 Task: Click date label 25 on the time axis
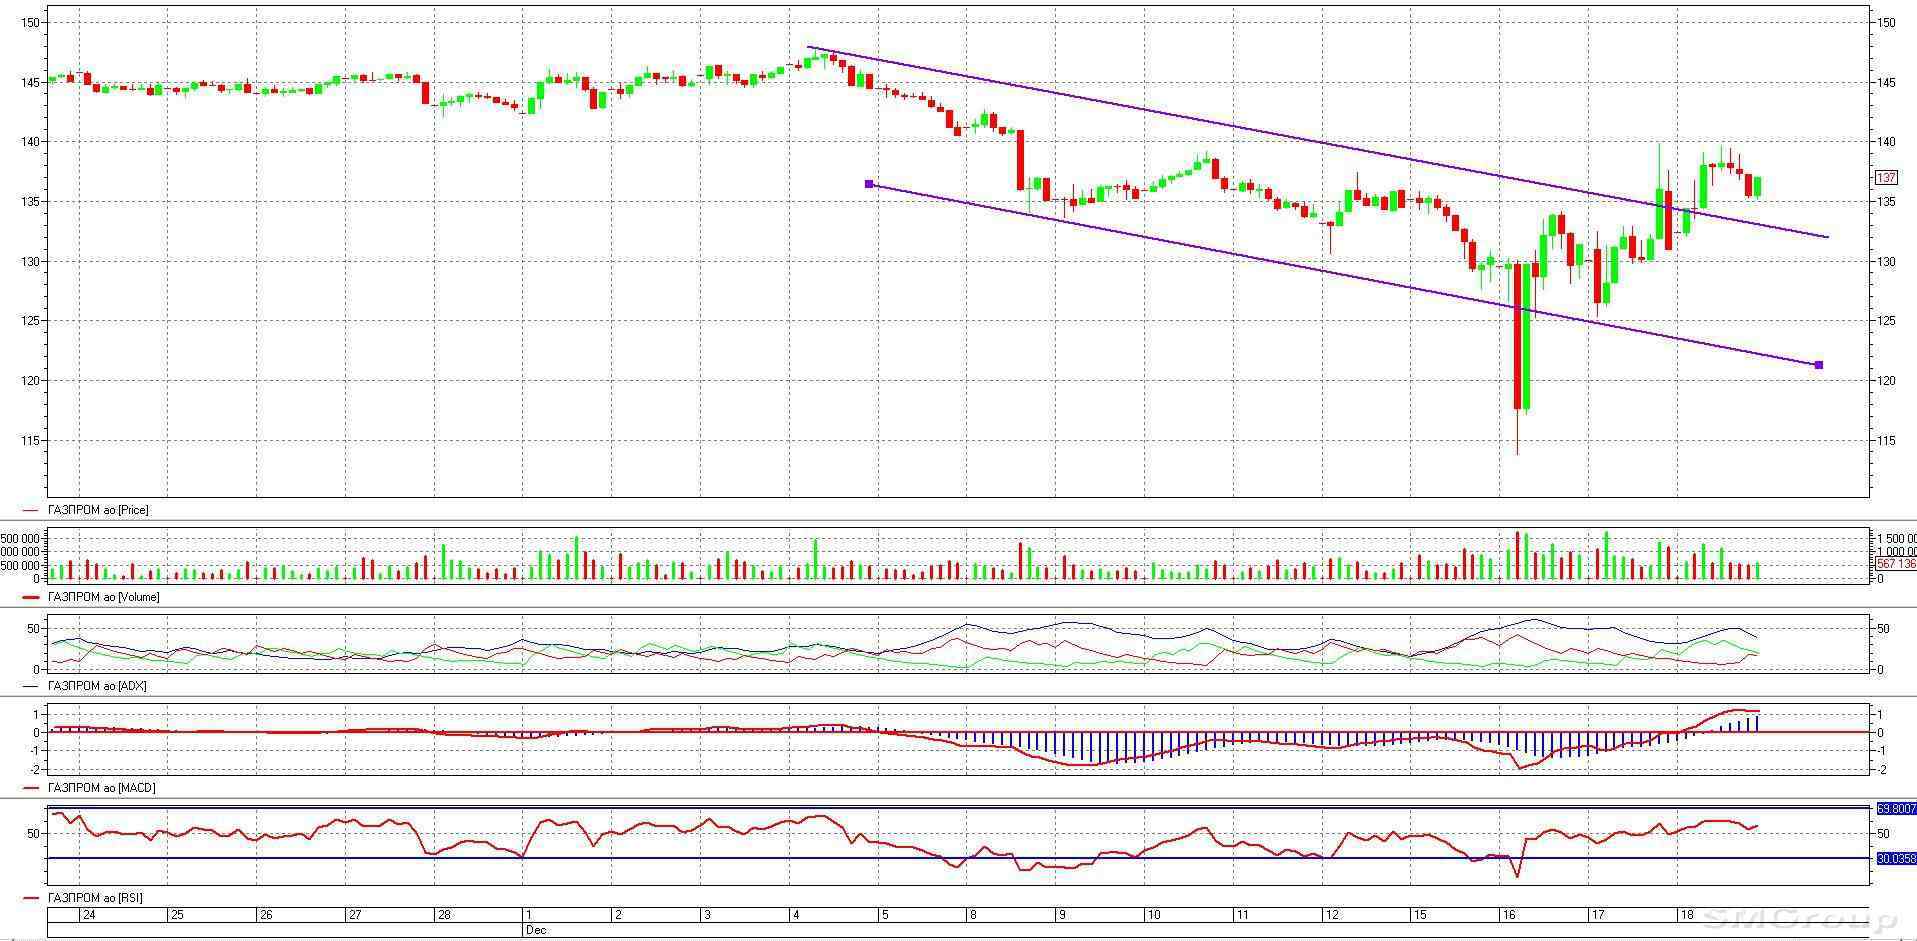point(177,915)
